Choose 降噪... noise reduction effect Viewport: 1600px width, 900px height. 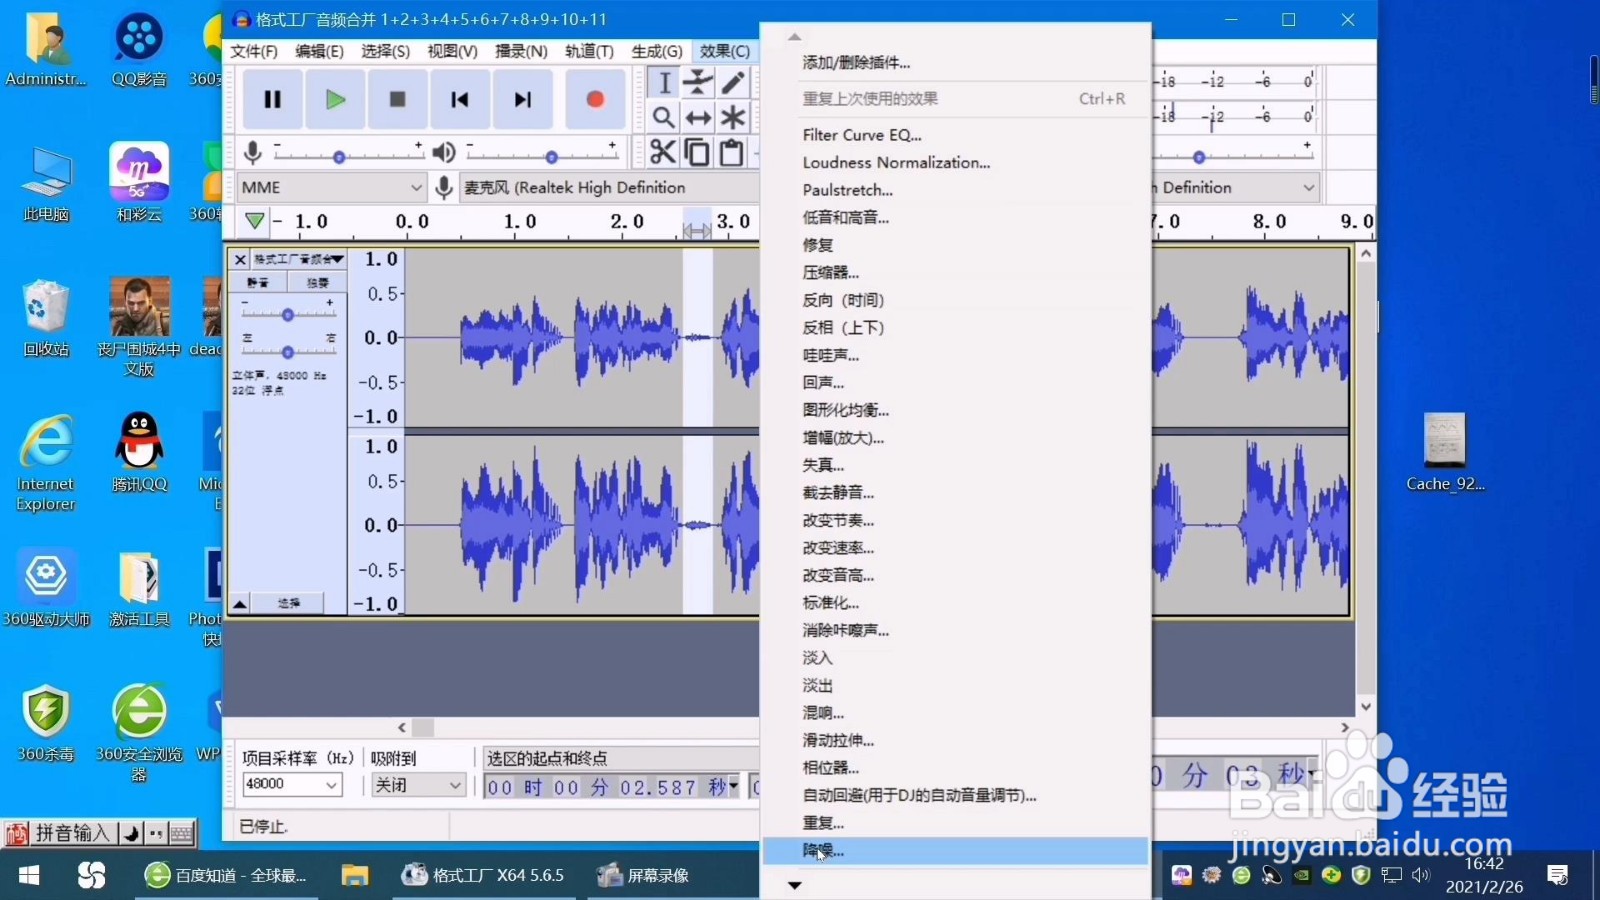(955, 851)
